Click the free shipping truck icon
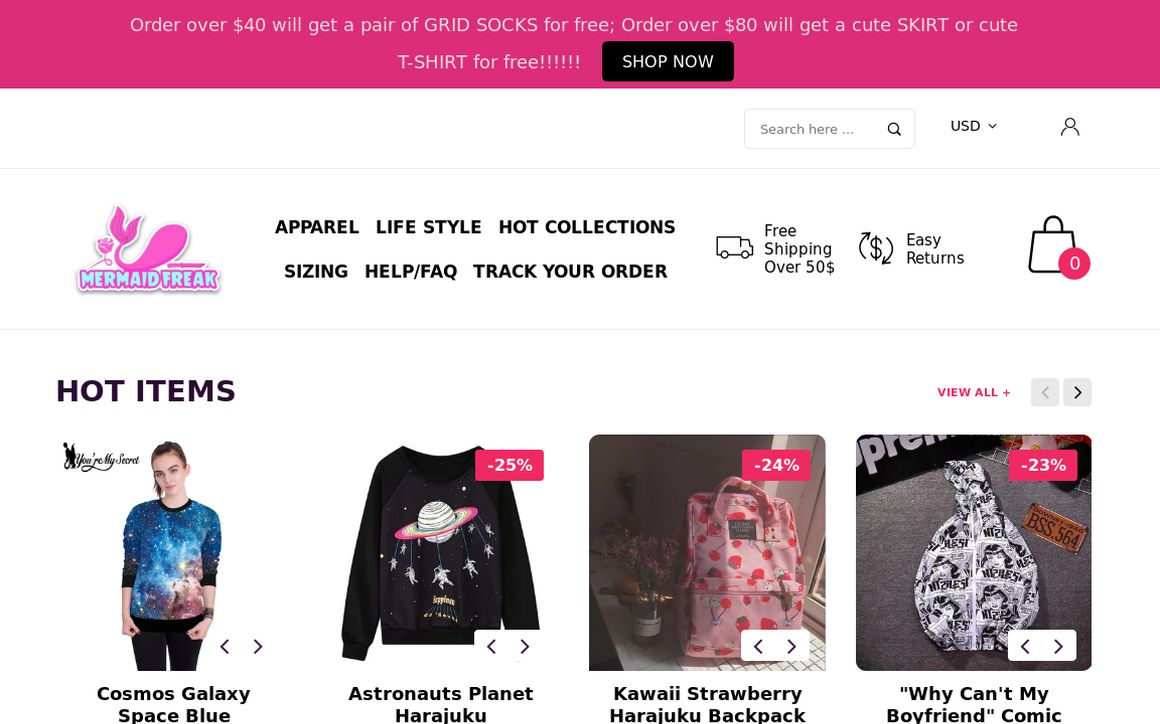 click(735, 247)
